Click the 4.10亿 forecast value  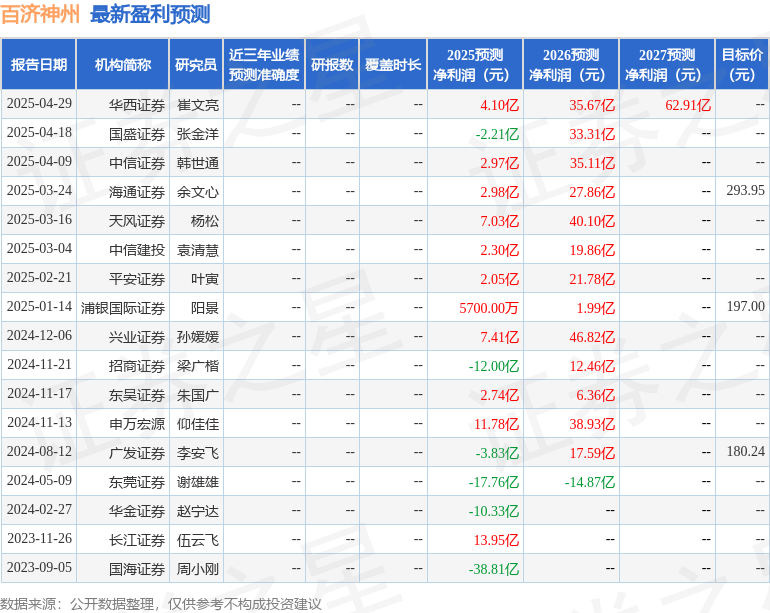point(499,105)
